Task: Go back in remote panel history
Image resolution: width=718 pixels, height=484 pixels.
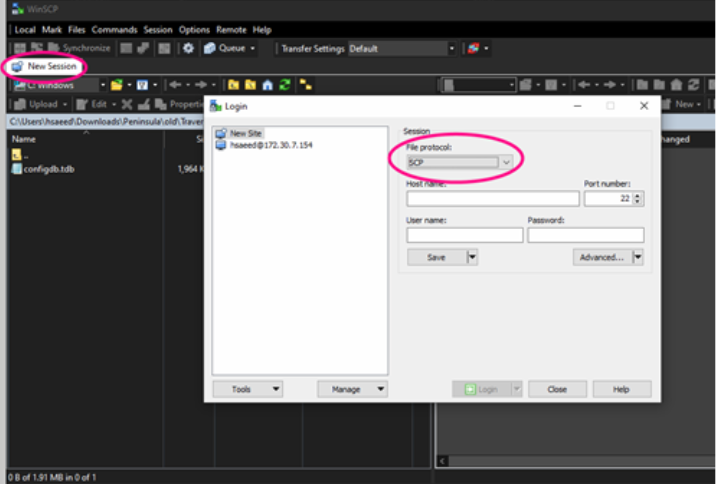Action: tap(584, 85)
